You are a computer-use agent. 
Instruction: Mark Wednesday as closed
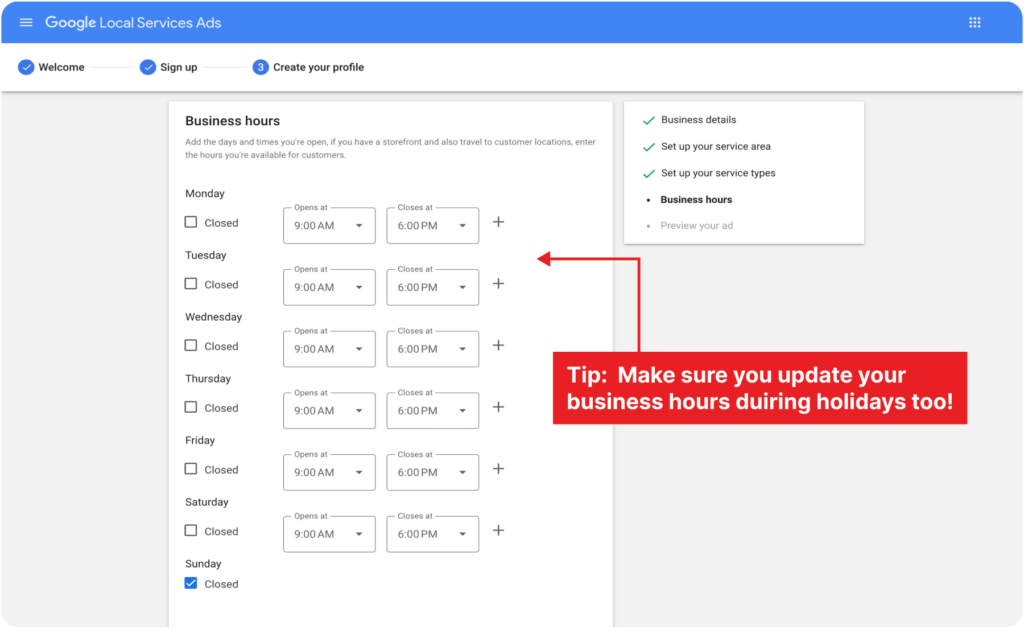[191, 346]
